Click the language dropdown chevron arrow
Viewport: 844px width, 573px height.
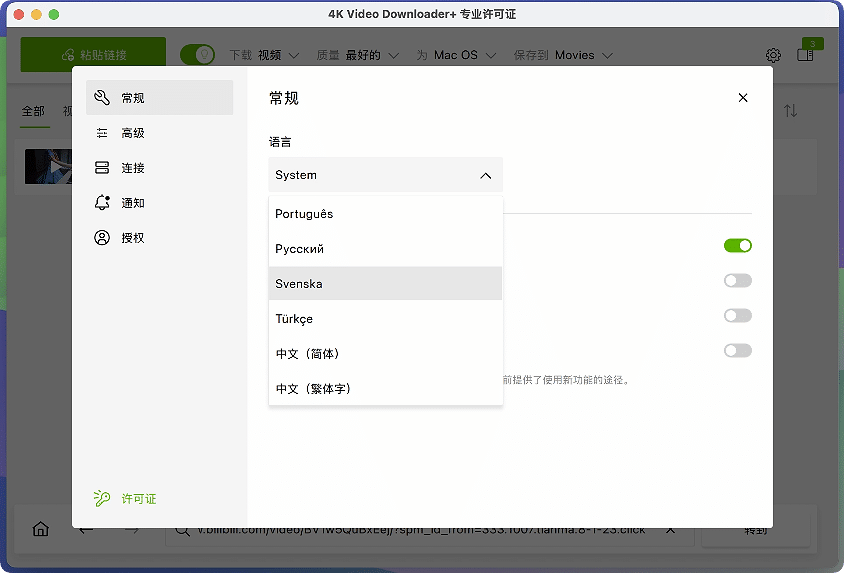(x=486, y=175)
